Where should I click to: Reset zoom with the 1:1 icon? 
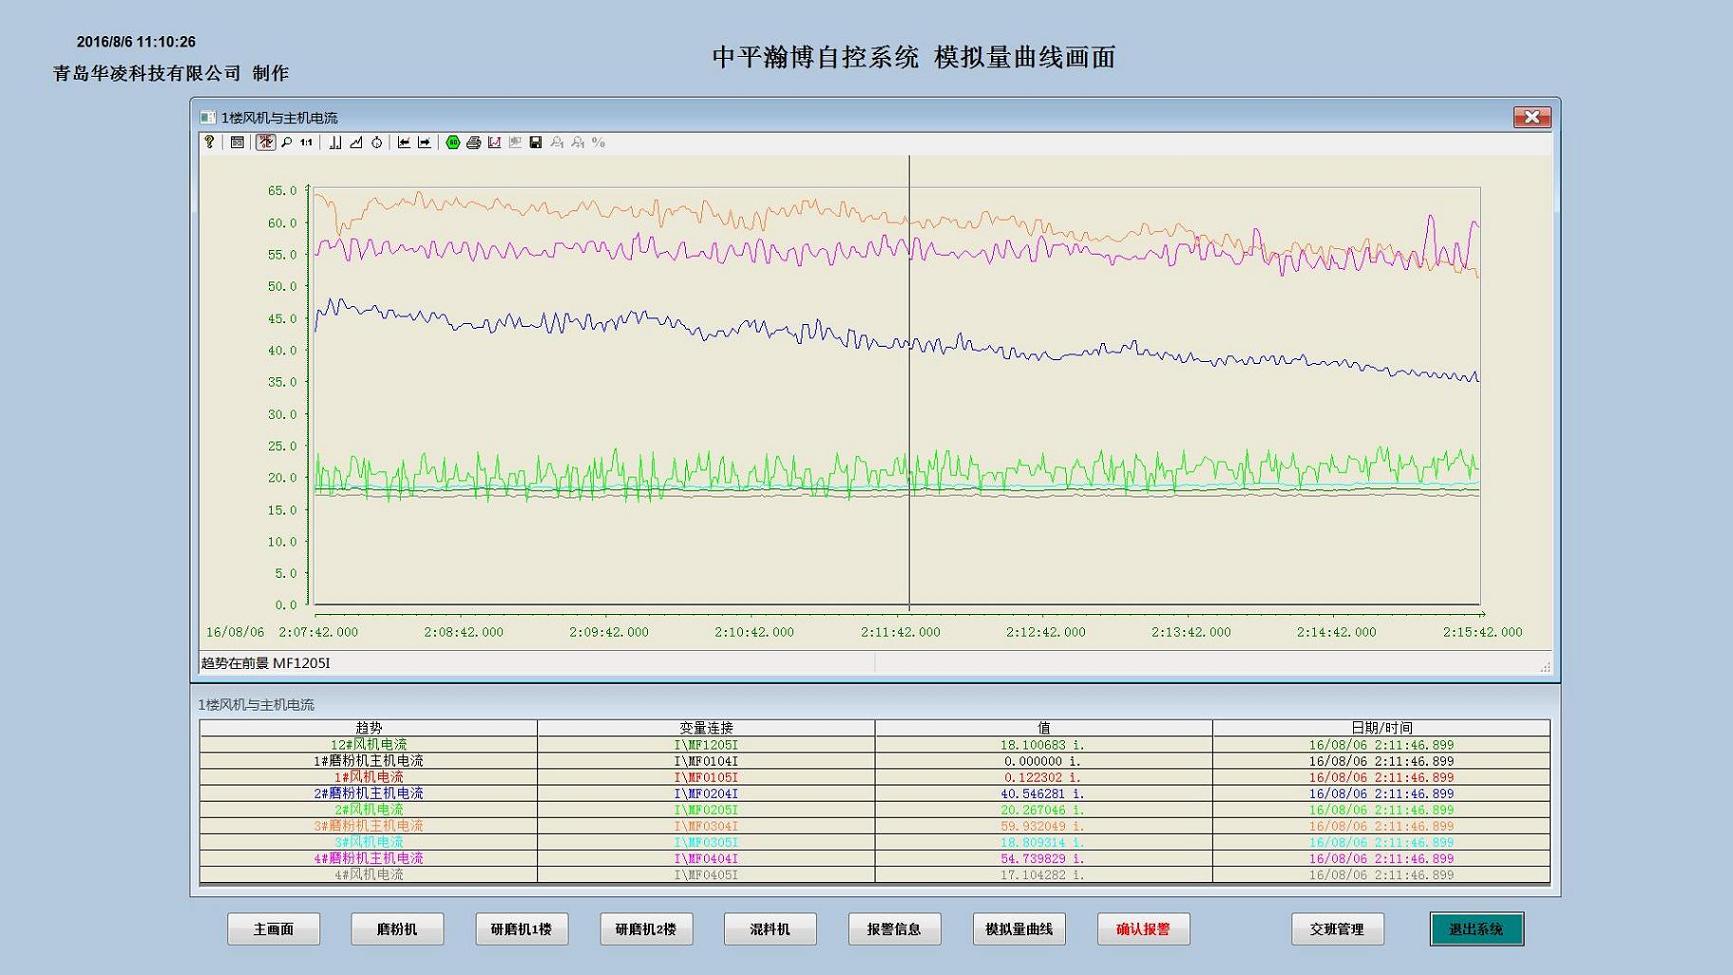[x=306, y=143]
